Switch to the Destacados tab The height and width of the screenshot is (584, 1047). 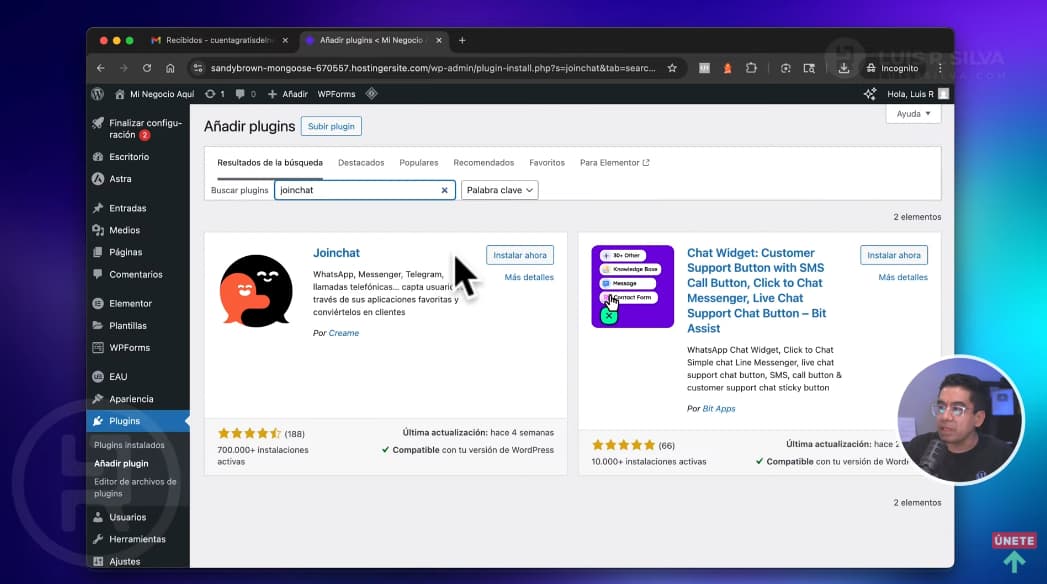pos(361,163)
